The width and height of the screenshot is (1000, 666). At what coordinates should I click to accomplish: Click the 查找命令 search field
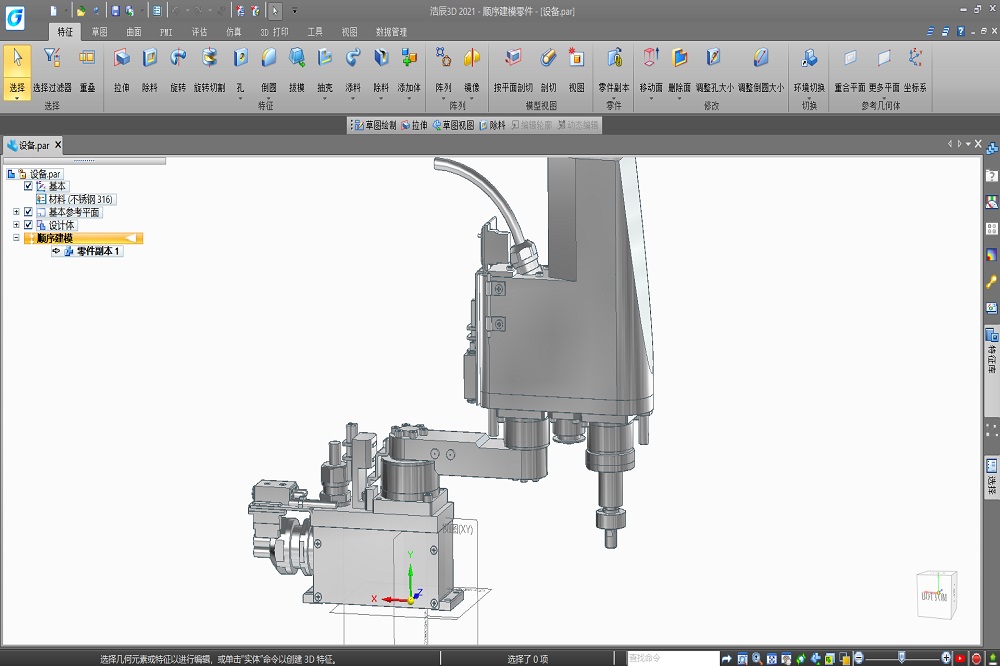pyautogui.click(x=672, y=658)
